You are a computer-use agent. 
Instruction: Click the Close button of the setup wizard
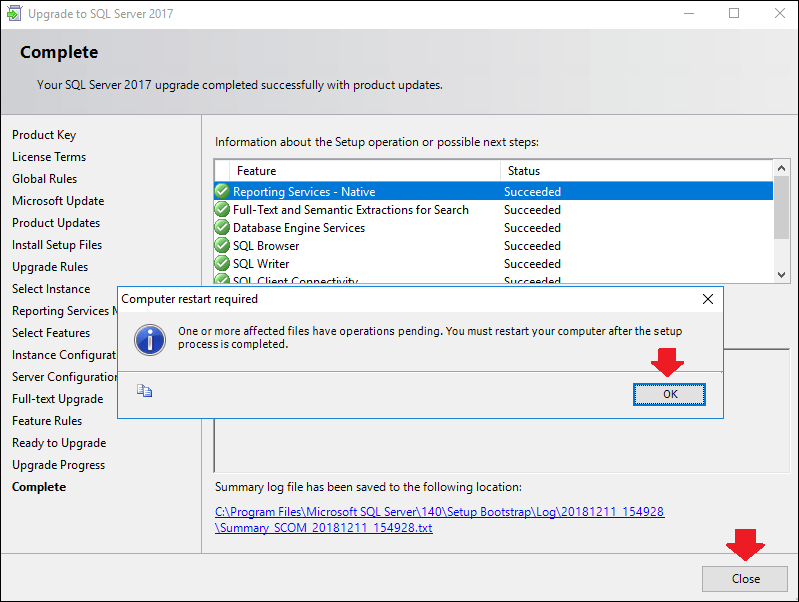(744, 579)
